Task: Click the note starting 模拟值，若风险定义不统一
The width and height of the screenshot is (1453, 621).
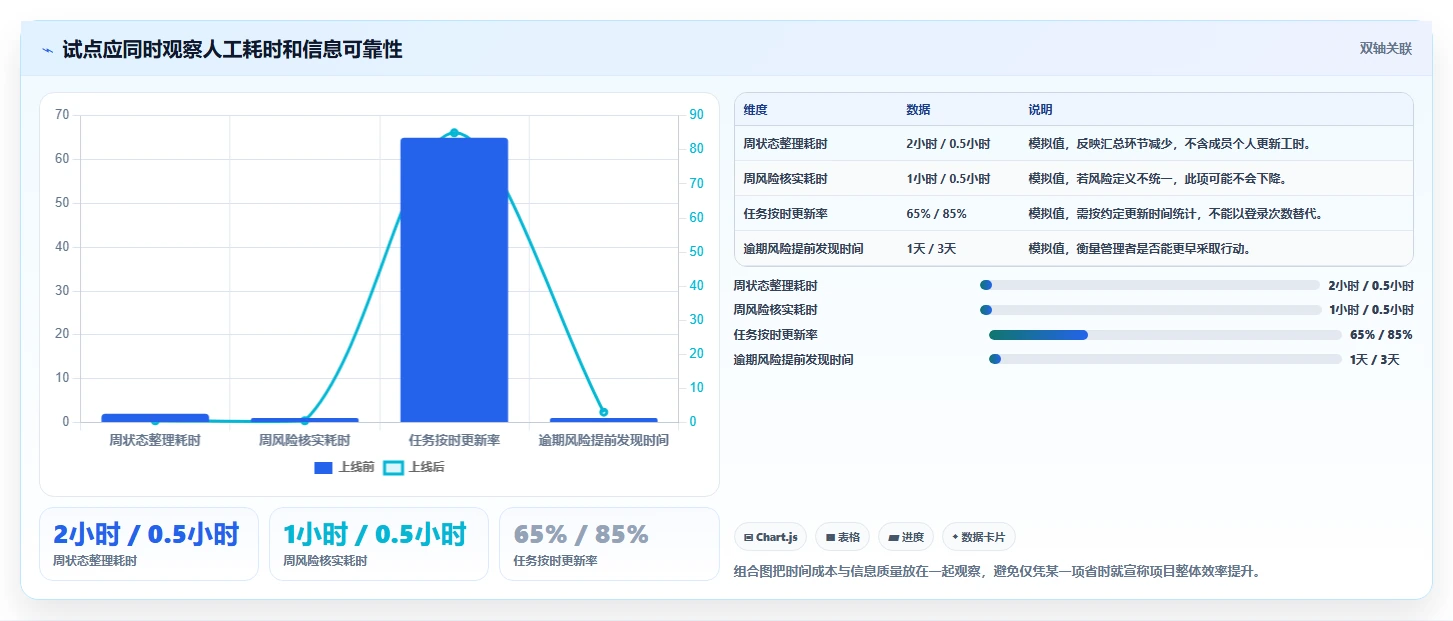Action: (x=1157, y=179)
